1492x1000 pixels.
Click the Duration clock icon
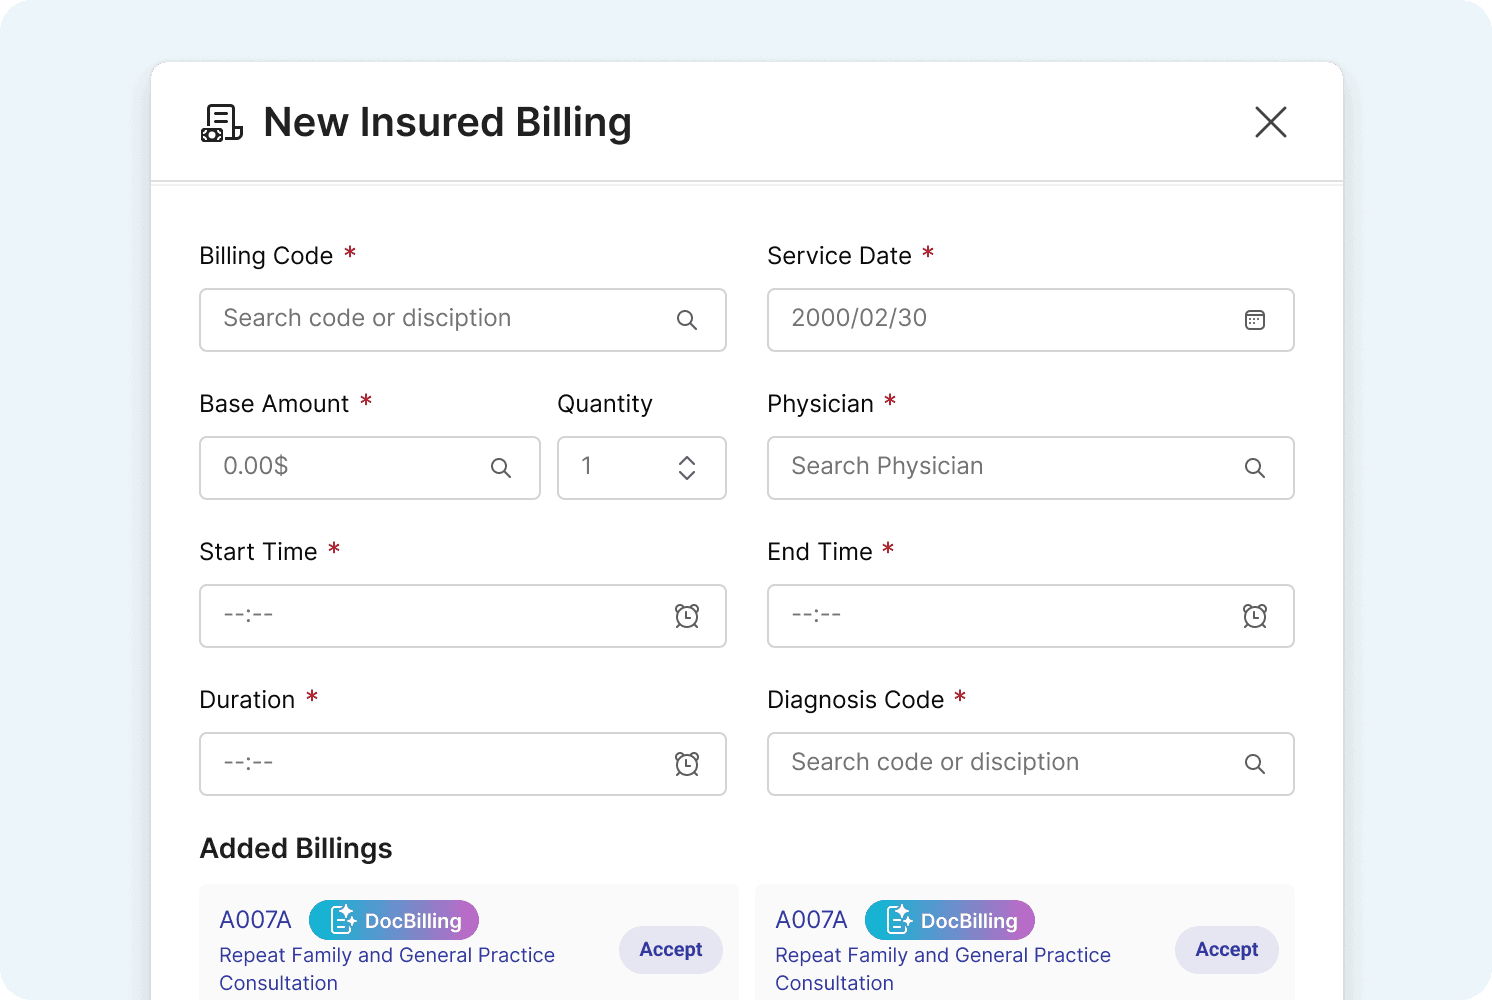(x=686, y=764)
